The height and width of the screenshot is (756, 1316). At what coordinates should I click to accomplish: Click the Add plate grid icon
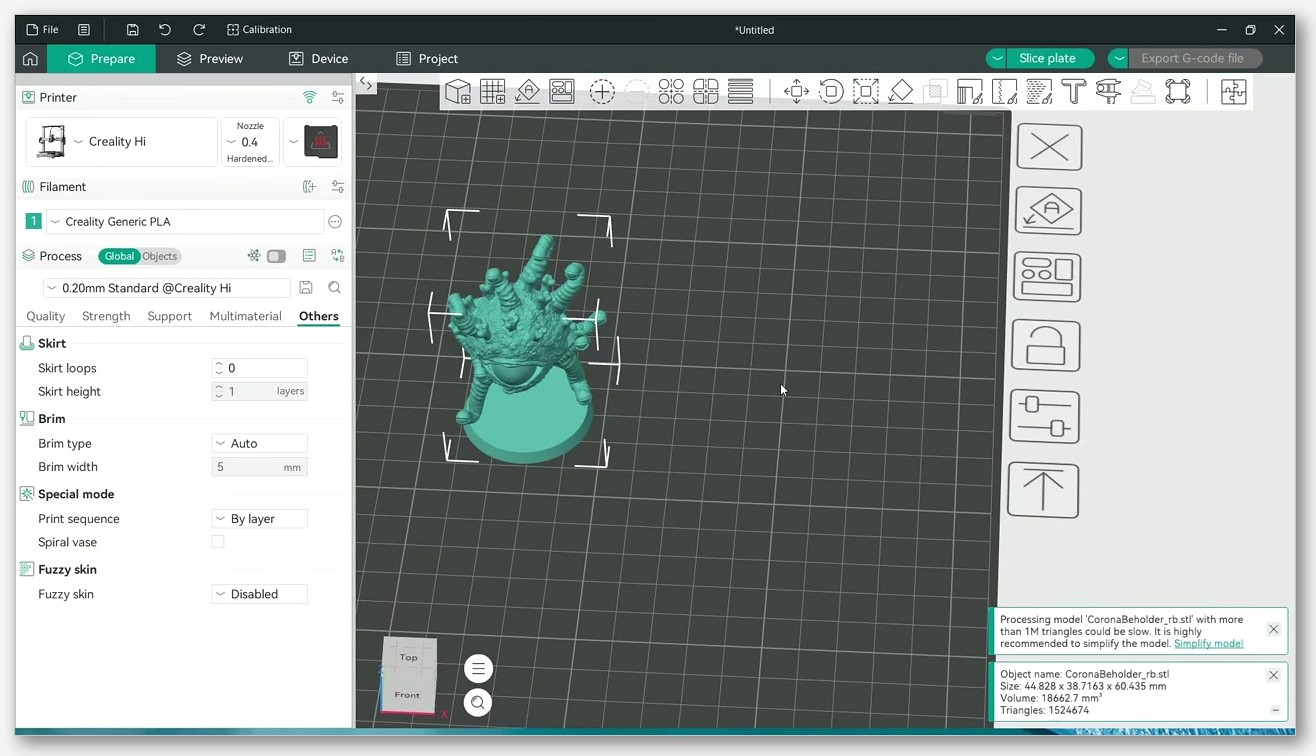click(x=492, y=92)
